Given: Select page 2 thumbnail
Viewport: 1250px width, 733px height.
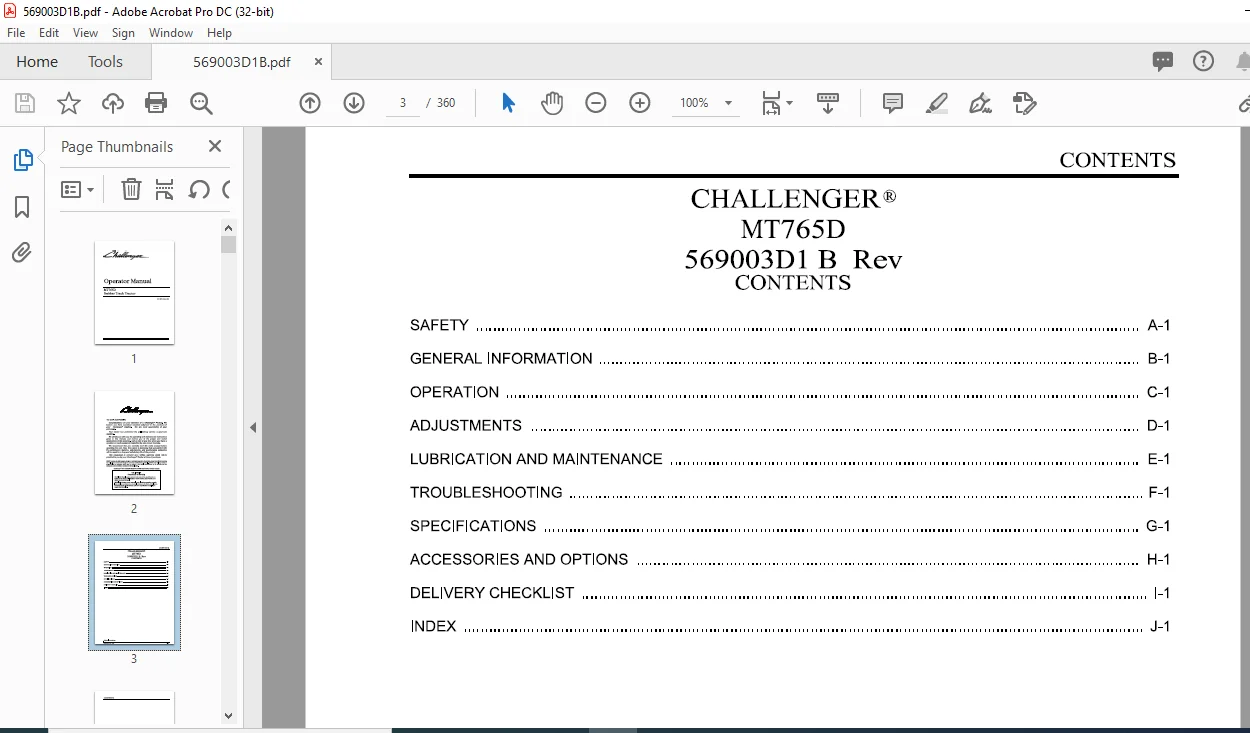Looking at the screenshot, I should click(x=134, y=442).
